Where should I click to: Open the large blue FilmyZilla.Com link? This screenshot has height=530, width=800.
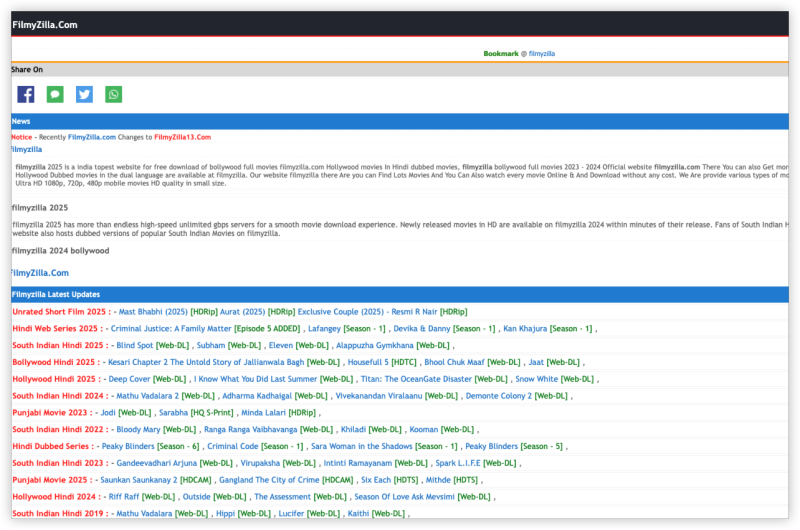[40, 273]
